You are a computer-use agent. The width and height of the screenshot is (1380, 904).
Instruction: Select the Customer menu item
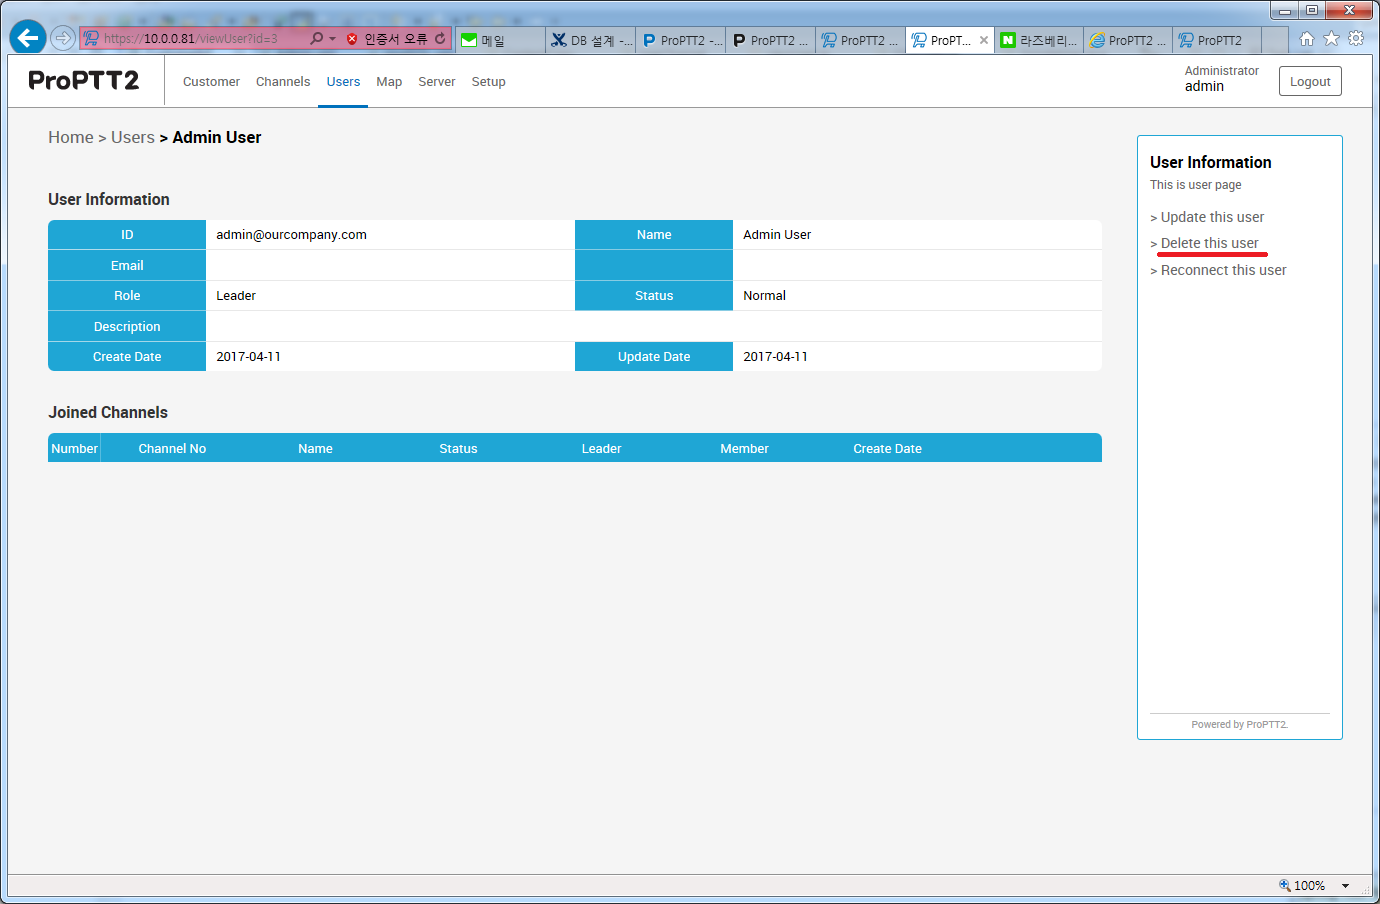click(x=211, y=82)
